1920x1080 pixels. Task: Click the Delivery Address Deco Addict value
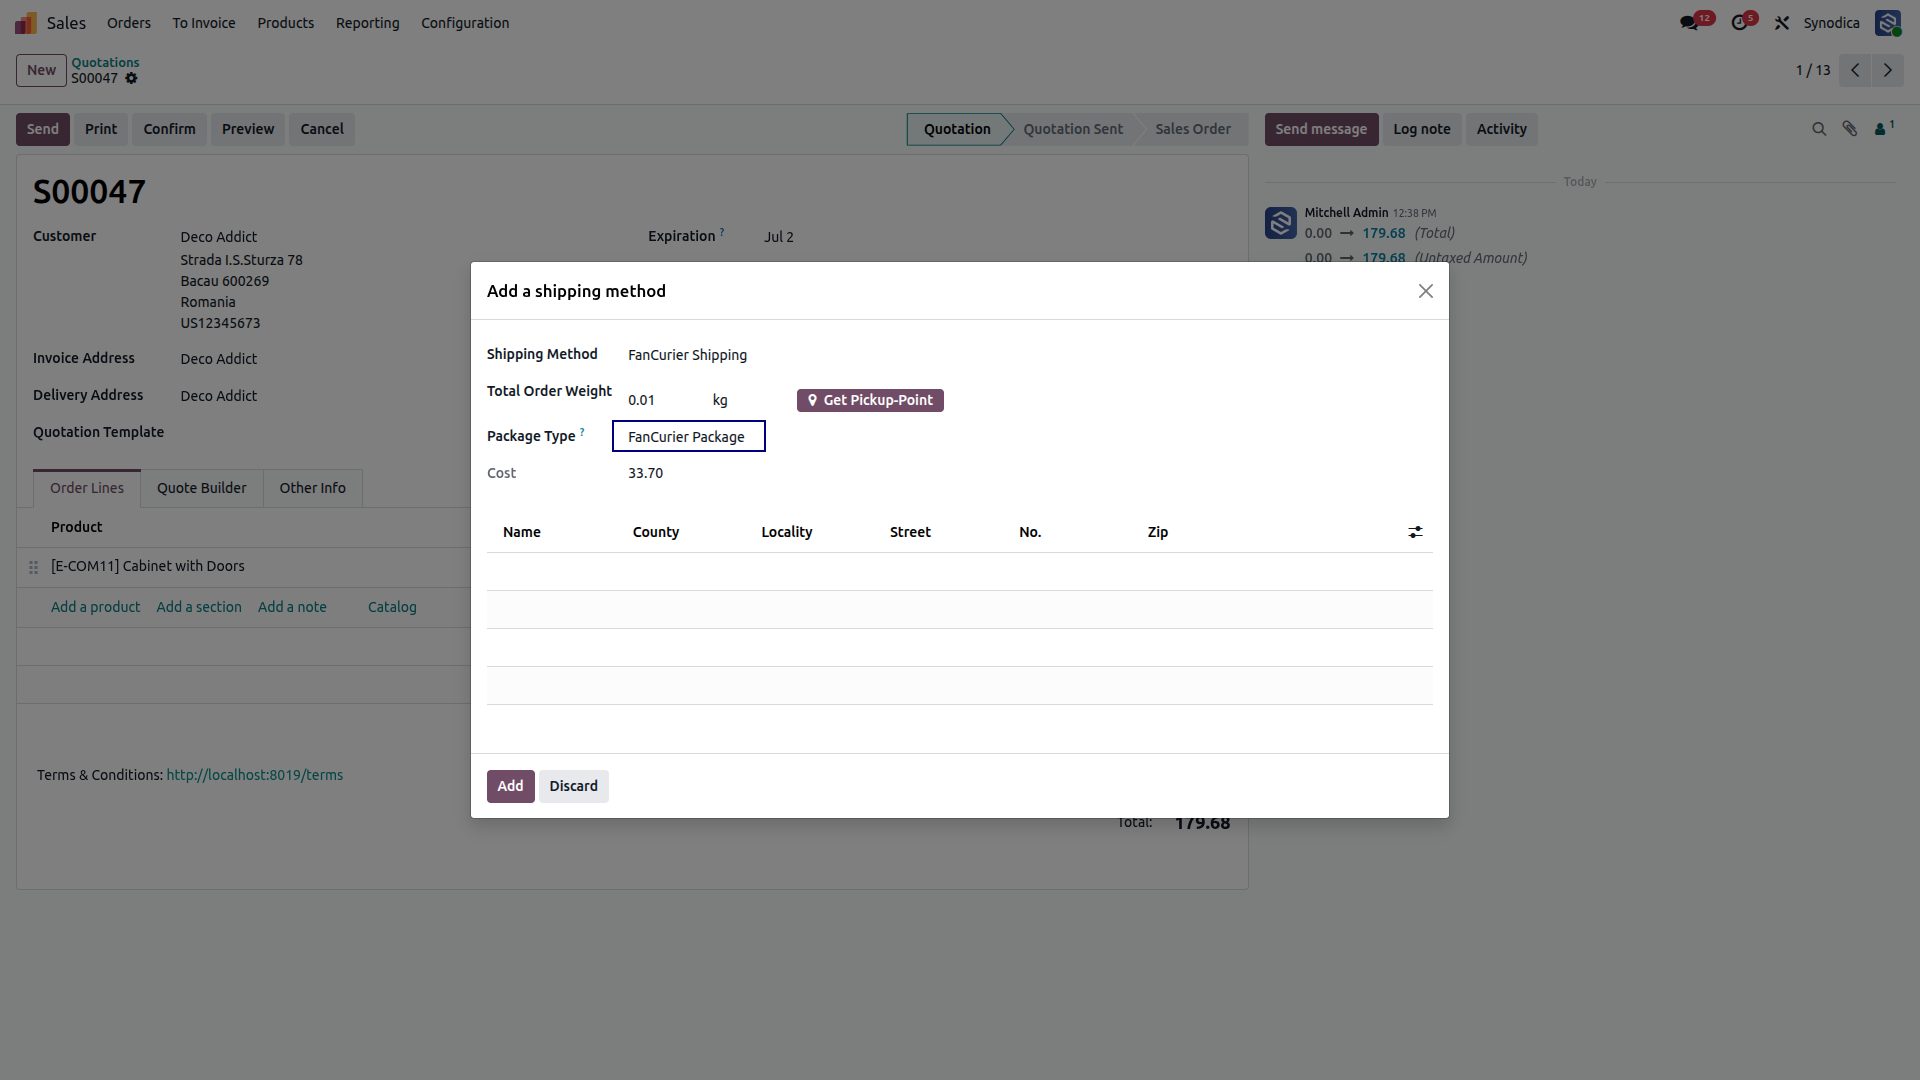(219, 396)
